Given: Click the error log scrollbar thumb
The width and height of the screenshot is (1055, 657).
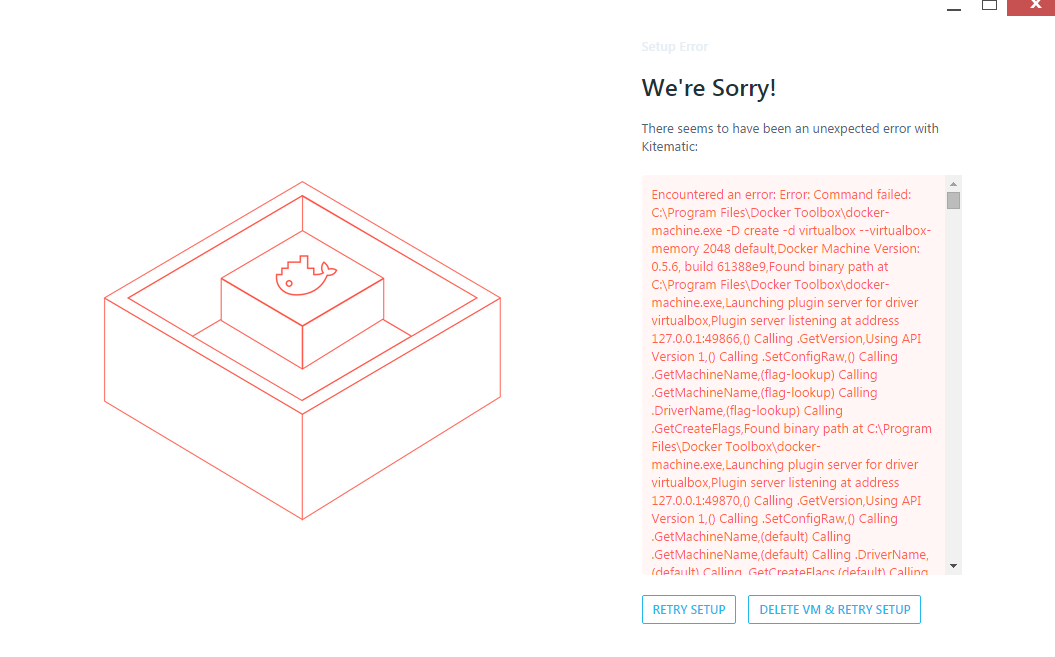Looking at the screenshot, I should [953, 201].
